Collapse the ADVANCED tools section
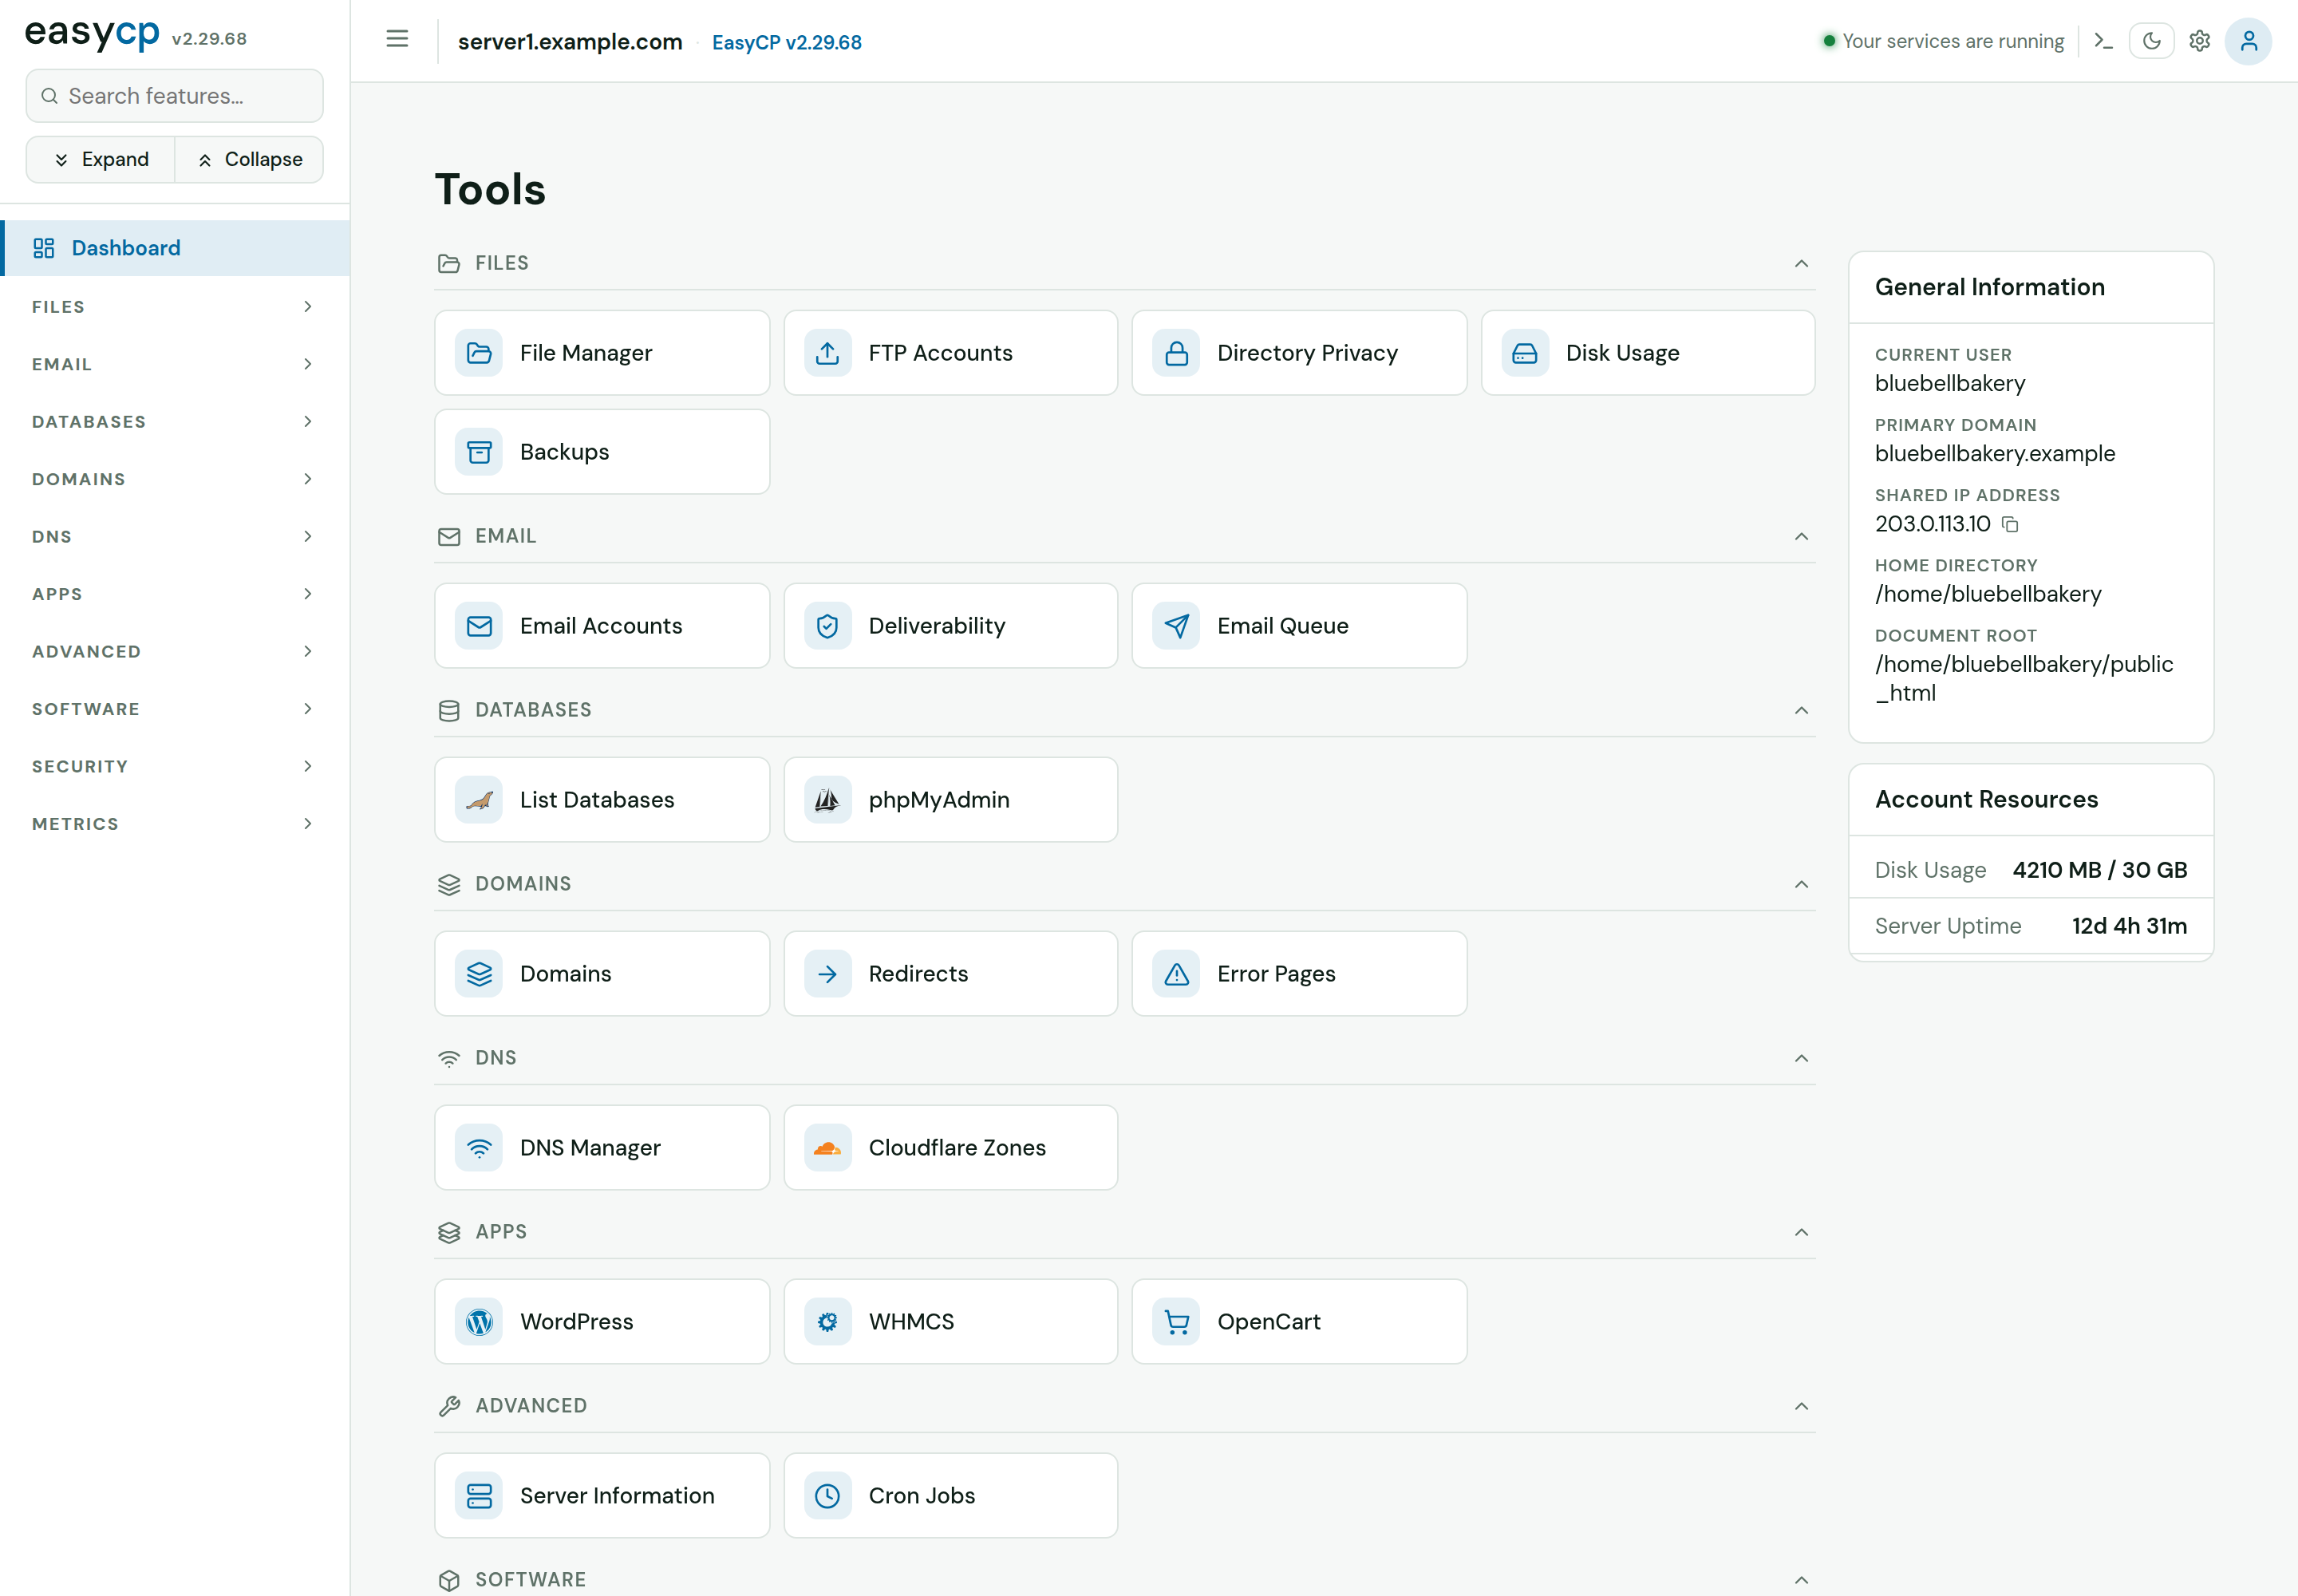 pyautogui.click(x=1801, y=1406)
